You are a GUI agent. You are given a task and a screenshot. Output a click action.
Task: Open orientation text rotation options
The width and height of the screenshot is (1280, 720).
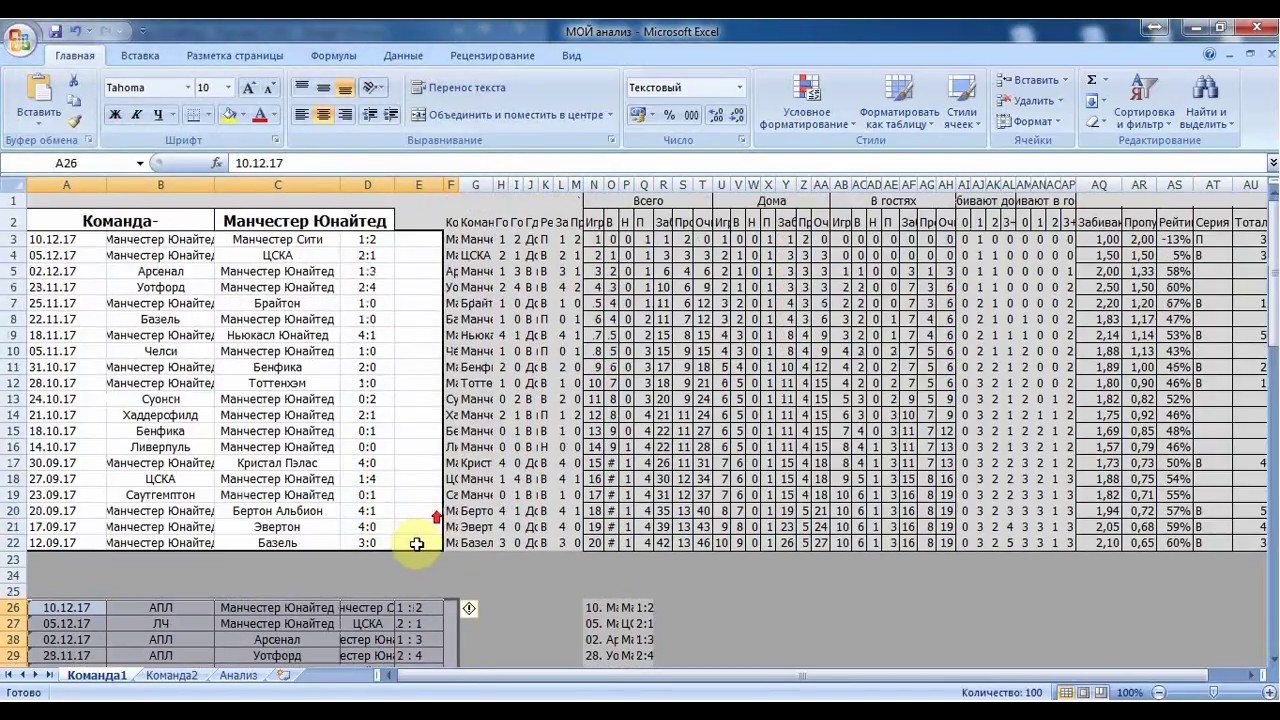[x=374, y=88]
